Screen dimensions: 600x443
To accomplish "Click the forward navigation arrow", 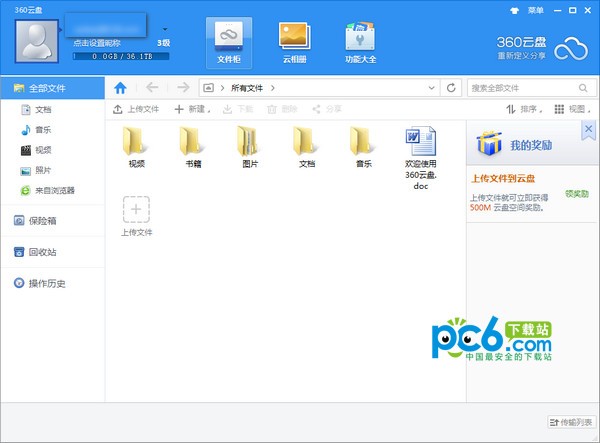I will pyautogui.click(x=183, y=88).
